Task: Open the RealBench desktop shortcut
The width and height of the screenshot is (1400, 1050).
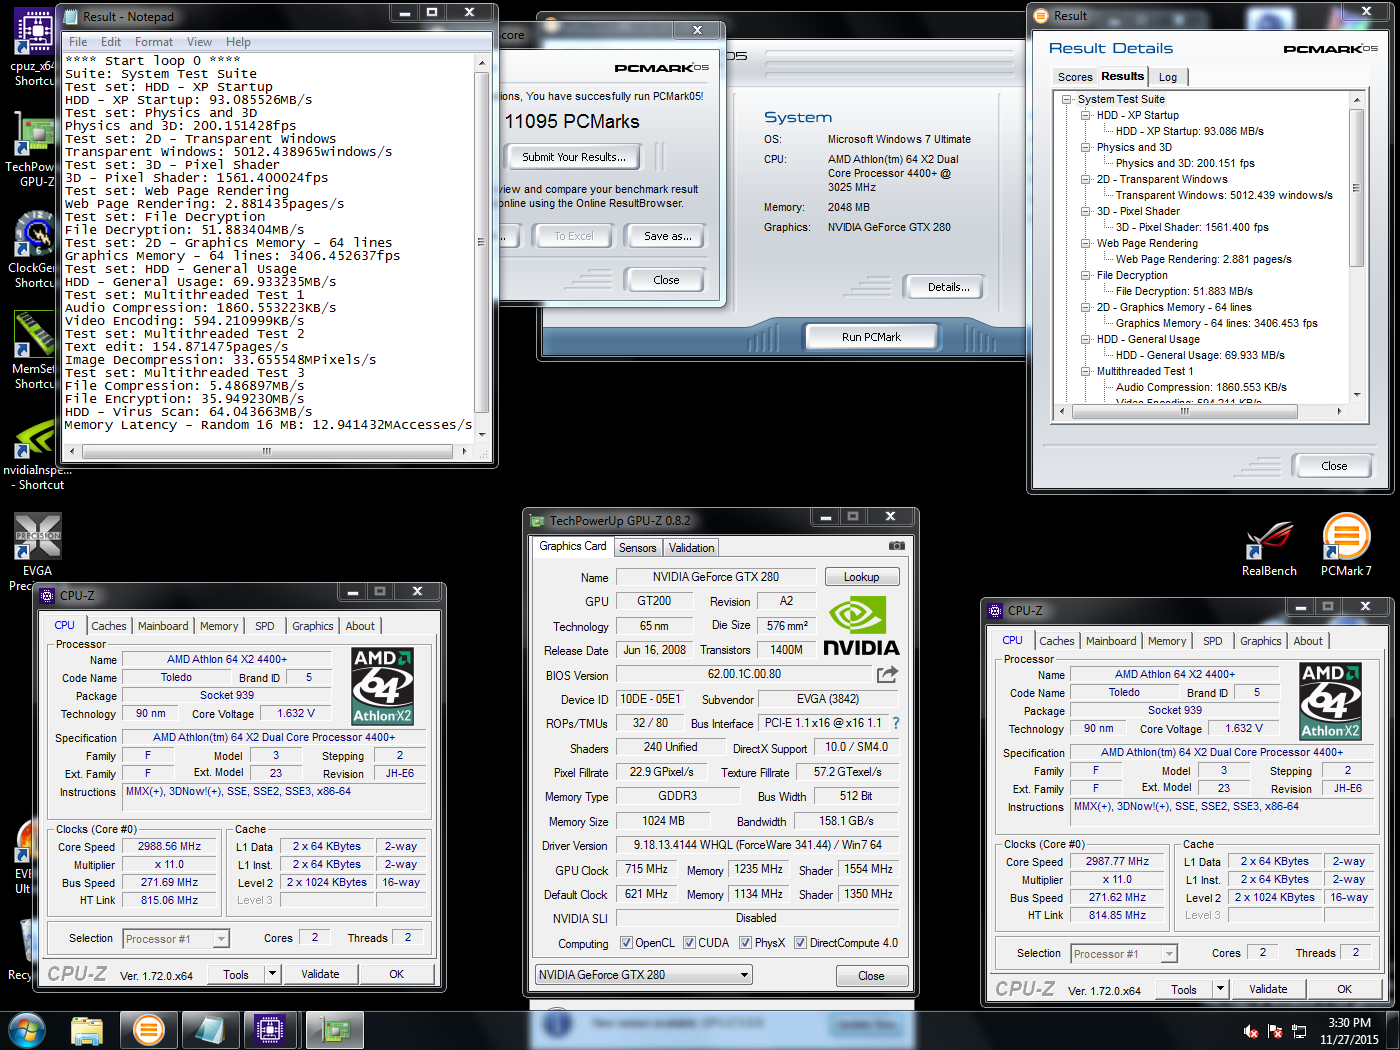Action: click(1269, 546)
